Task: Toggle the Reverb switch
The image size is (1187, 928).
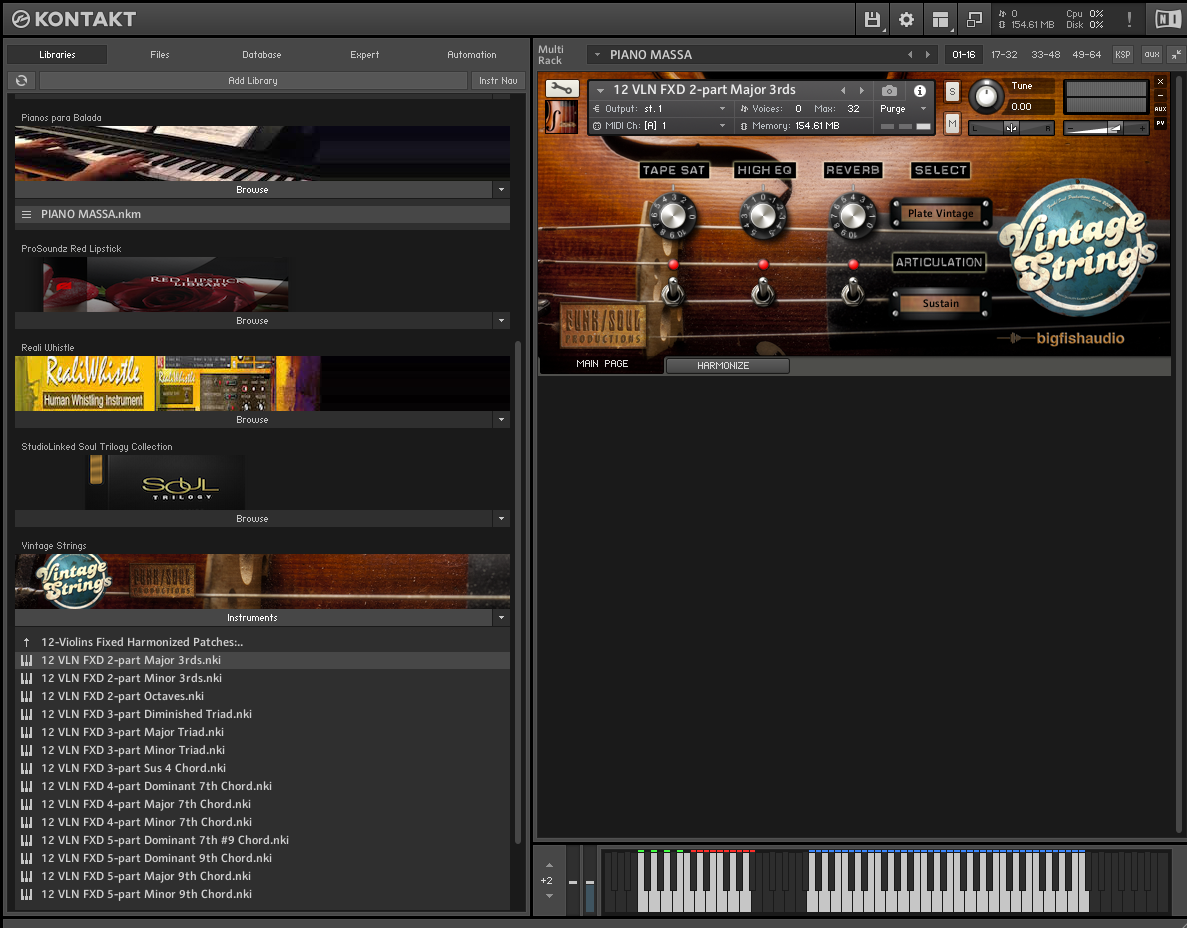Action: coord(852,291)
